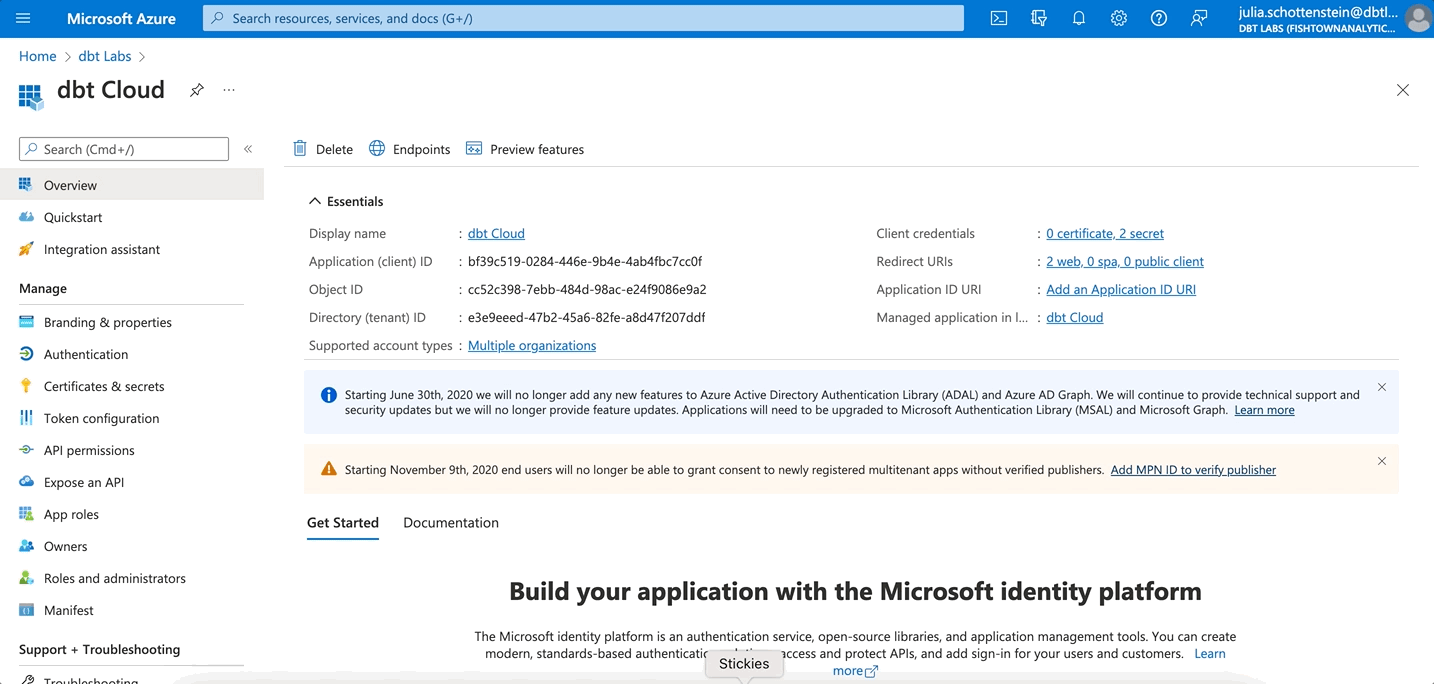The height and width of the screenshot is (684, 1434).
Task: Open the portal settings gear
Action: (1118, 17)
